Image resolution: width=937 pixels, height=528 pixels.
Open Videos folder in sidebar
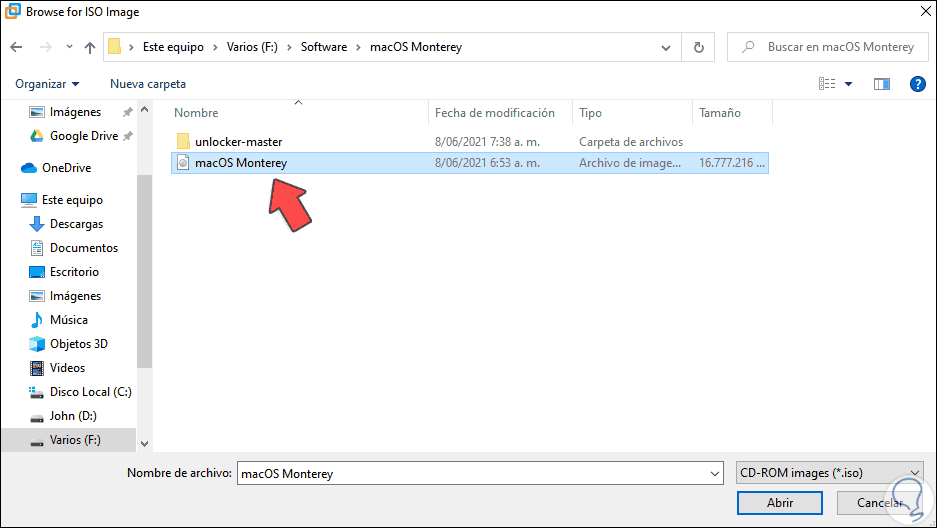click(67, 368)
